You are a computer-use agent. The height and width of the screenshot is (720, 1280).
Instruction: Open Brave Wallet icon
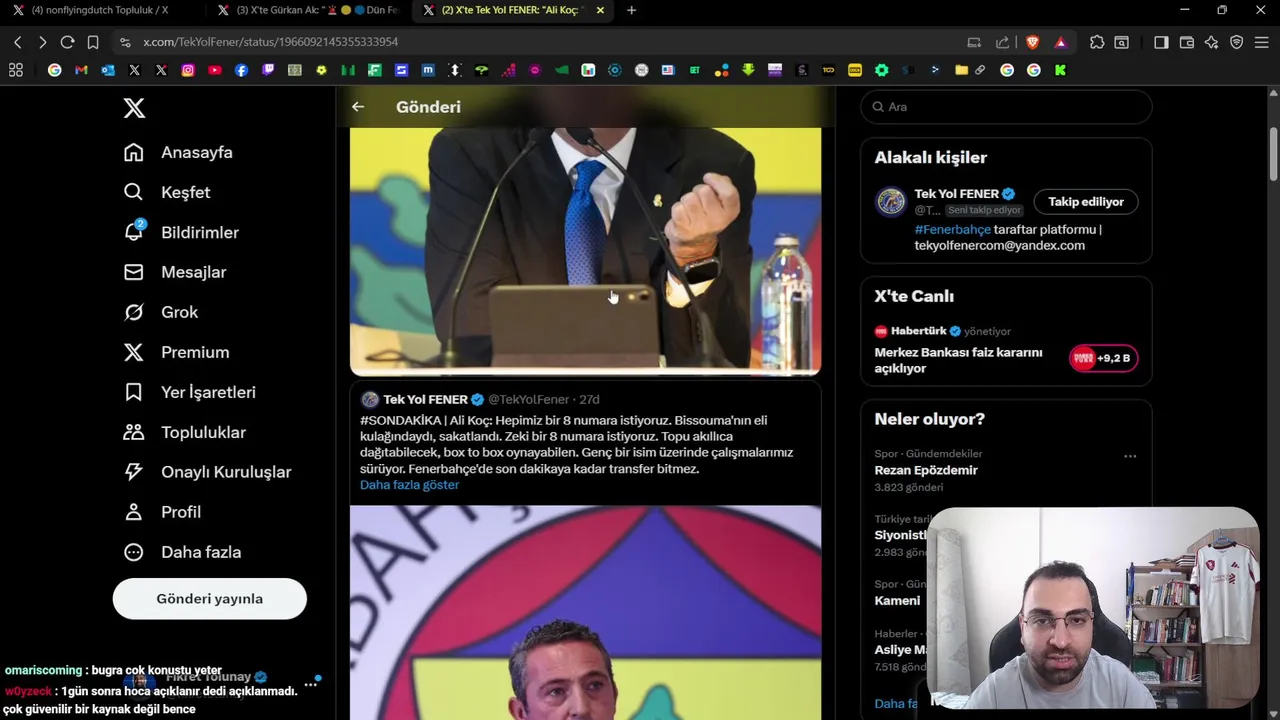coord(1187,42)
